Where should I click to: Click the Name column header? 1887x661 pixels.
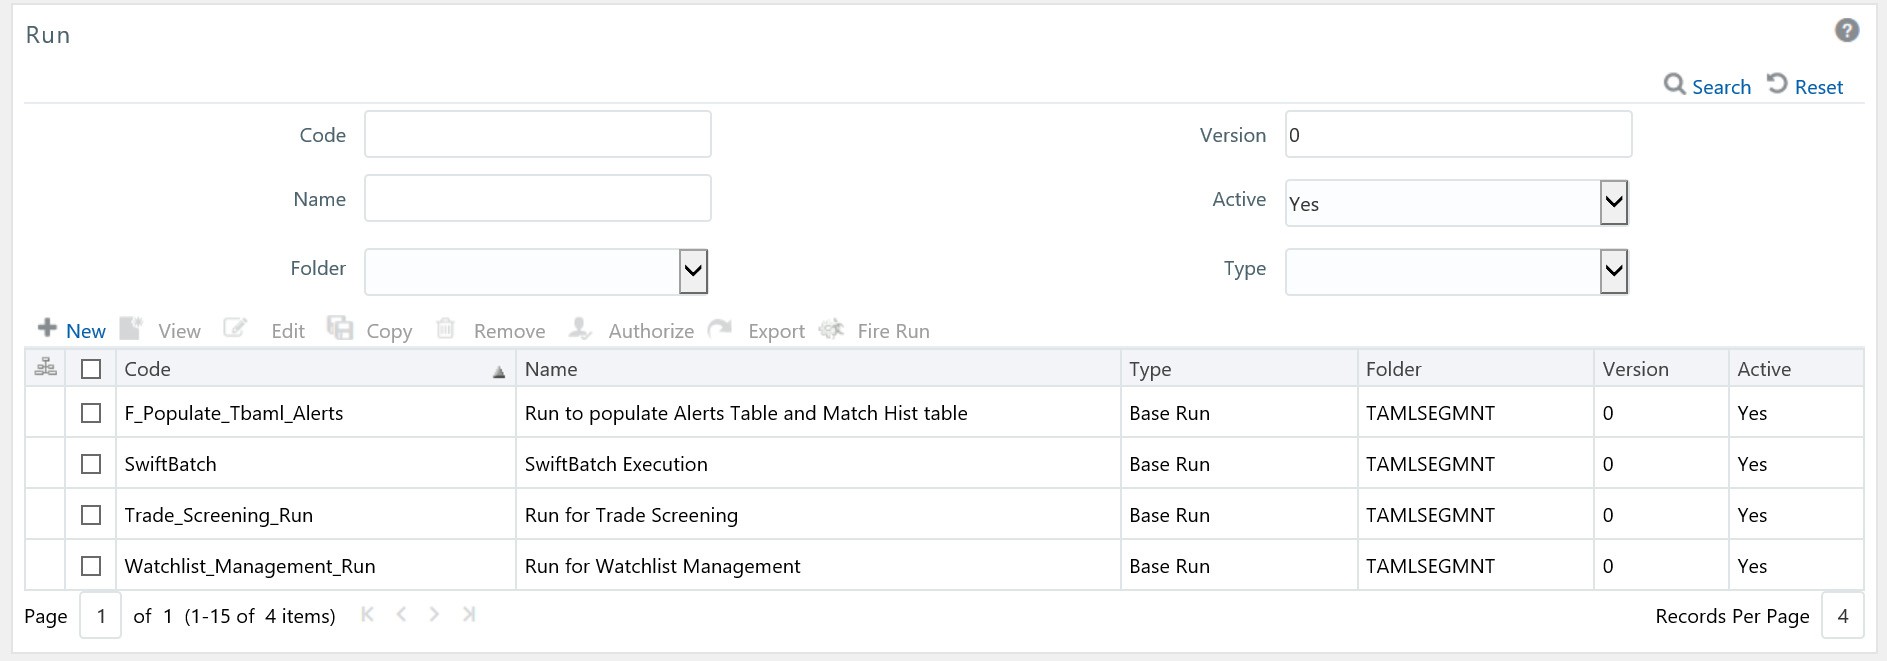click(x=551, y=369)
